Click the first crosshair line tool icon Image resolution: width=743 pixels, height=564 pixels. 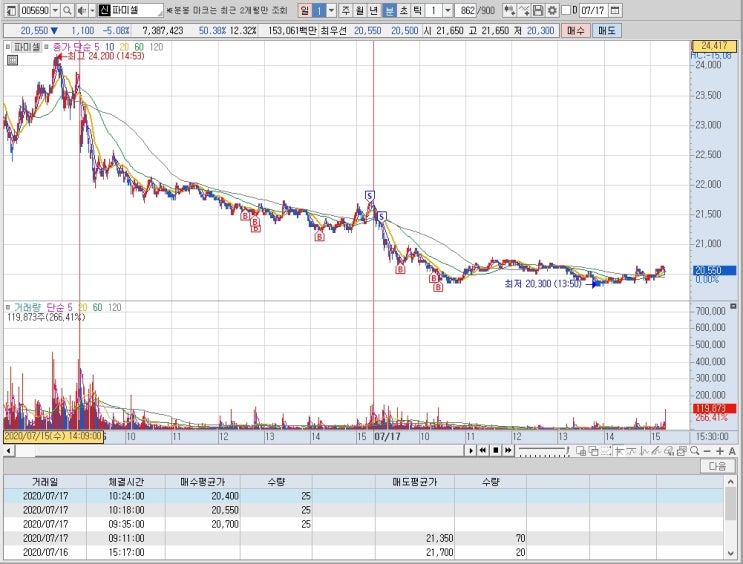619,451
